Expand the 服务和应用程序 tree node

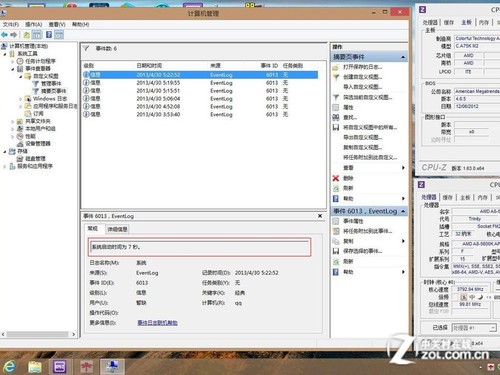(x=5, y=166)
